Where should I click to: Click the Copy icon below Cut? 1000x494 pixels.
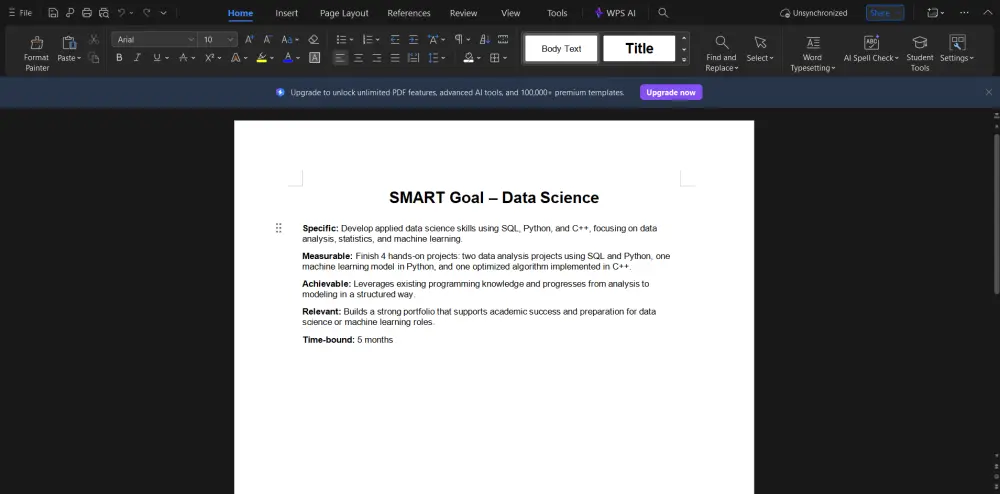point(94,57)
